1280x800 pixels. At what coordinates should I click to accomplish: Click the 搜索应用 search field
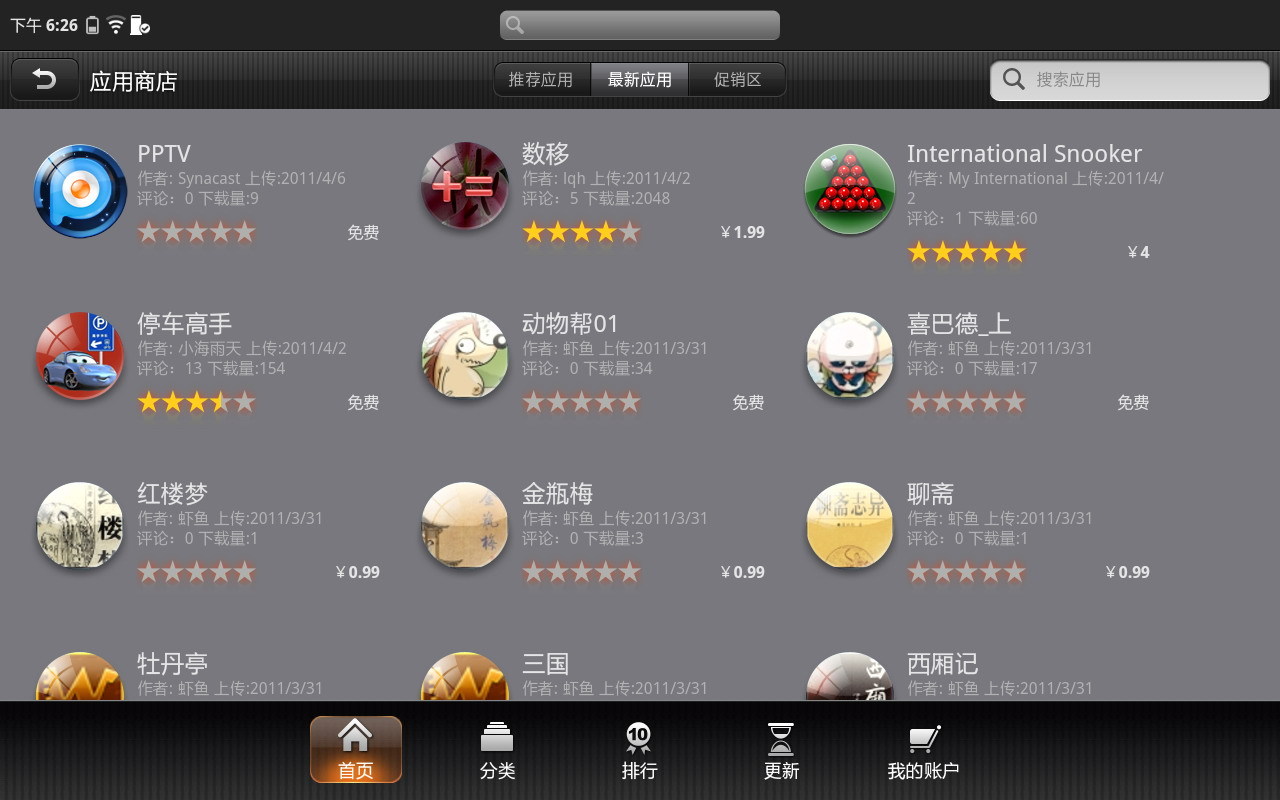(1130, 80)
